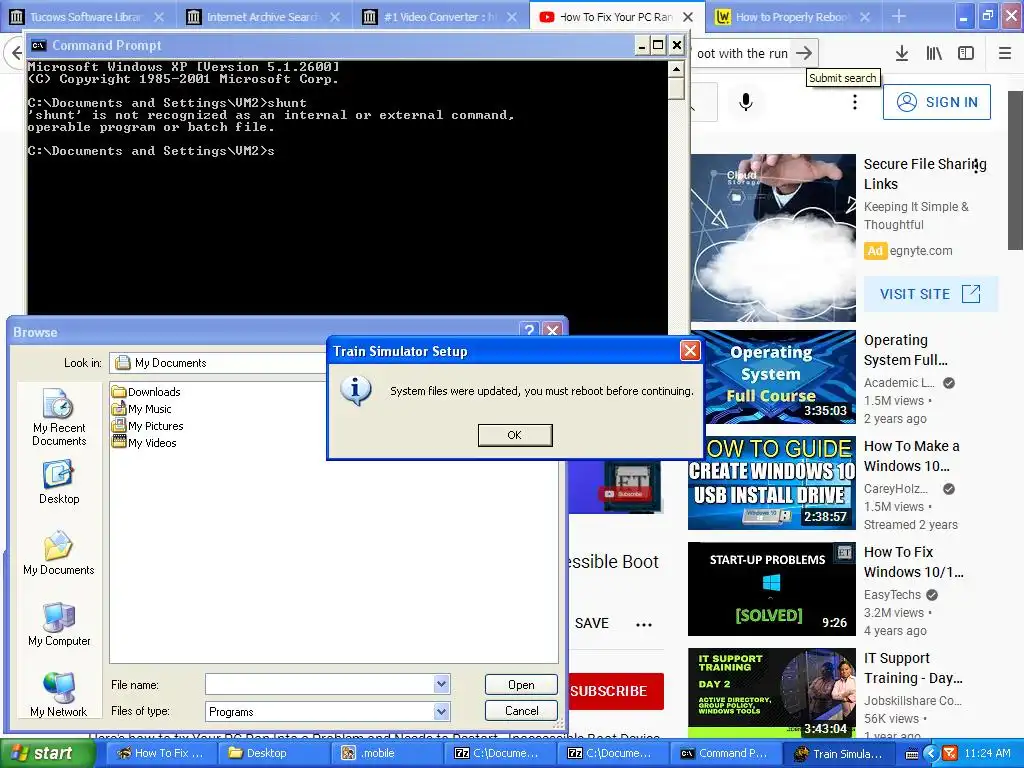
Task: Select My Documents in Browse places bar
Action: click(x=59, y=552)
